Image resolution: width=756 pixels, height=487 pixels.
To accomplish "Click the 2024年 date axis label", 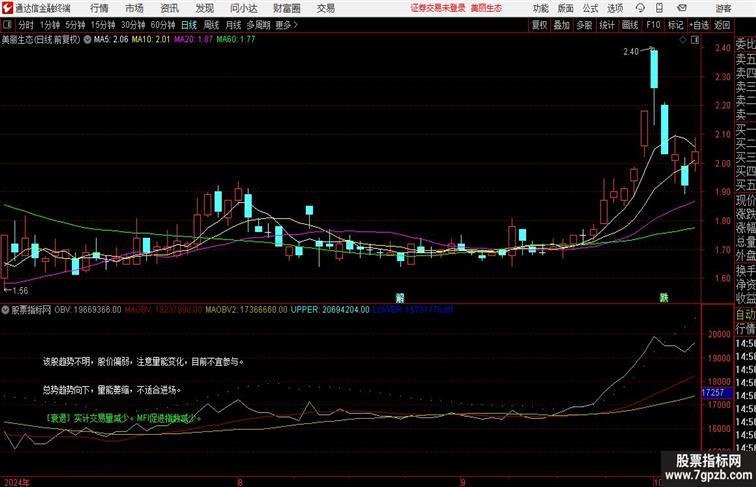I will coord(15,482).
